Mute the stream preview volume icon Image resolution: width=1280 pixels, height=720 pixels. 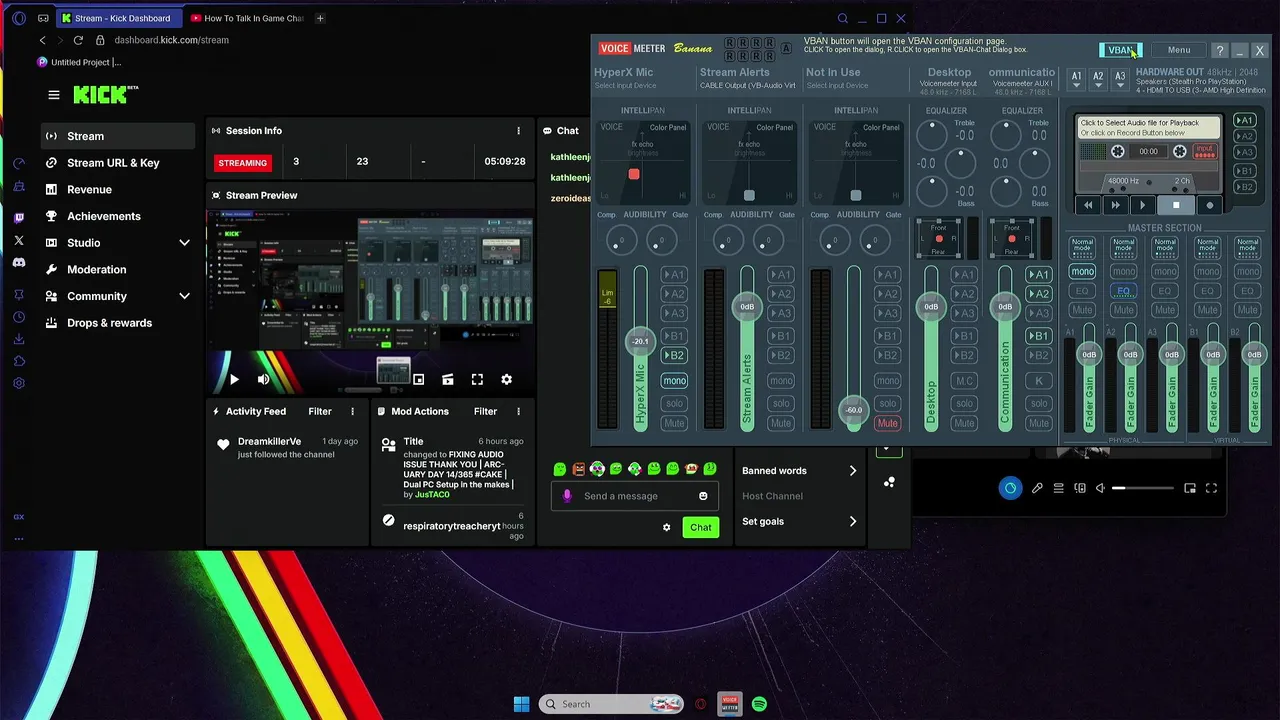point(263,380)
